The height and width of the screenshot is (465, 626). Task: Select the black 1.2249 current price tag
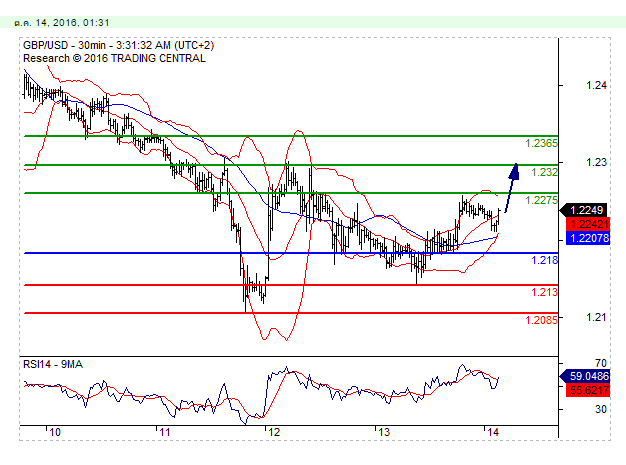(x=584, y=210)
